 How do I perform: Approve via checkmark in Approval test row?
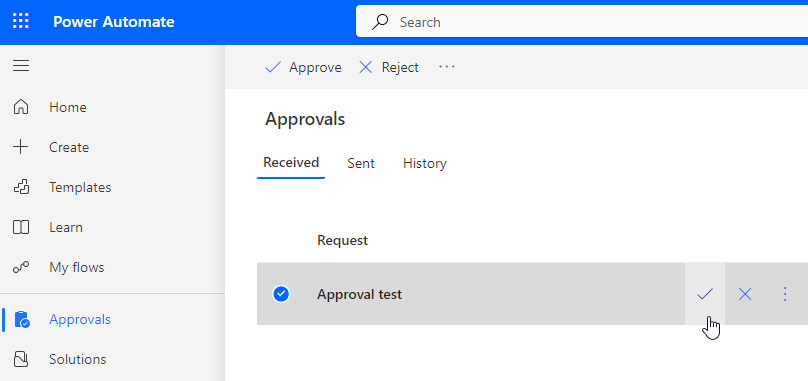pos(704,294)
